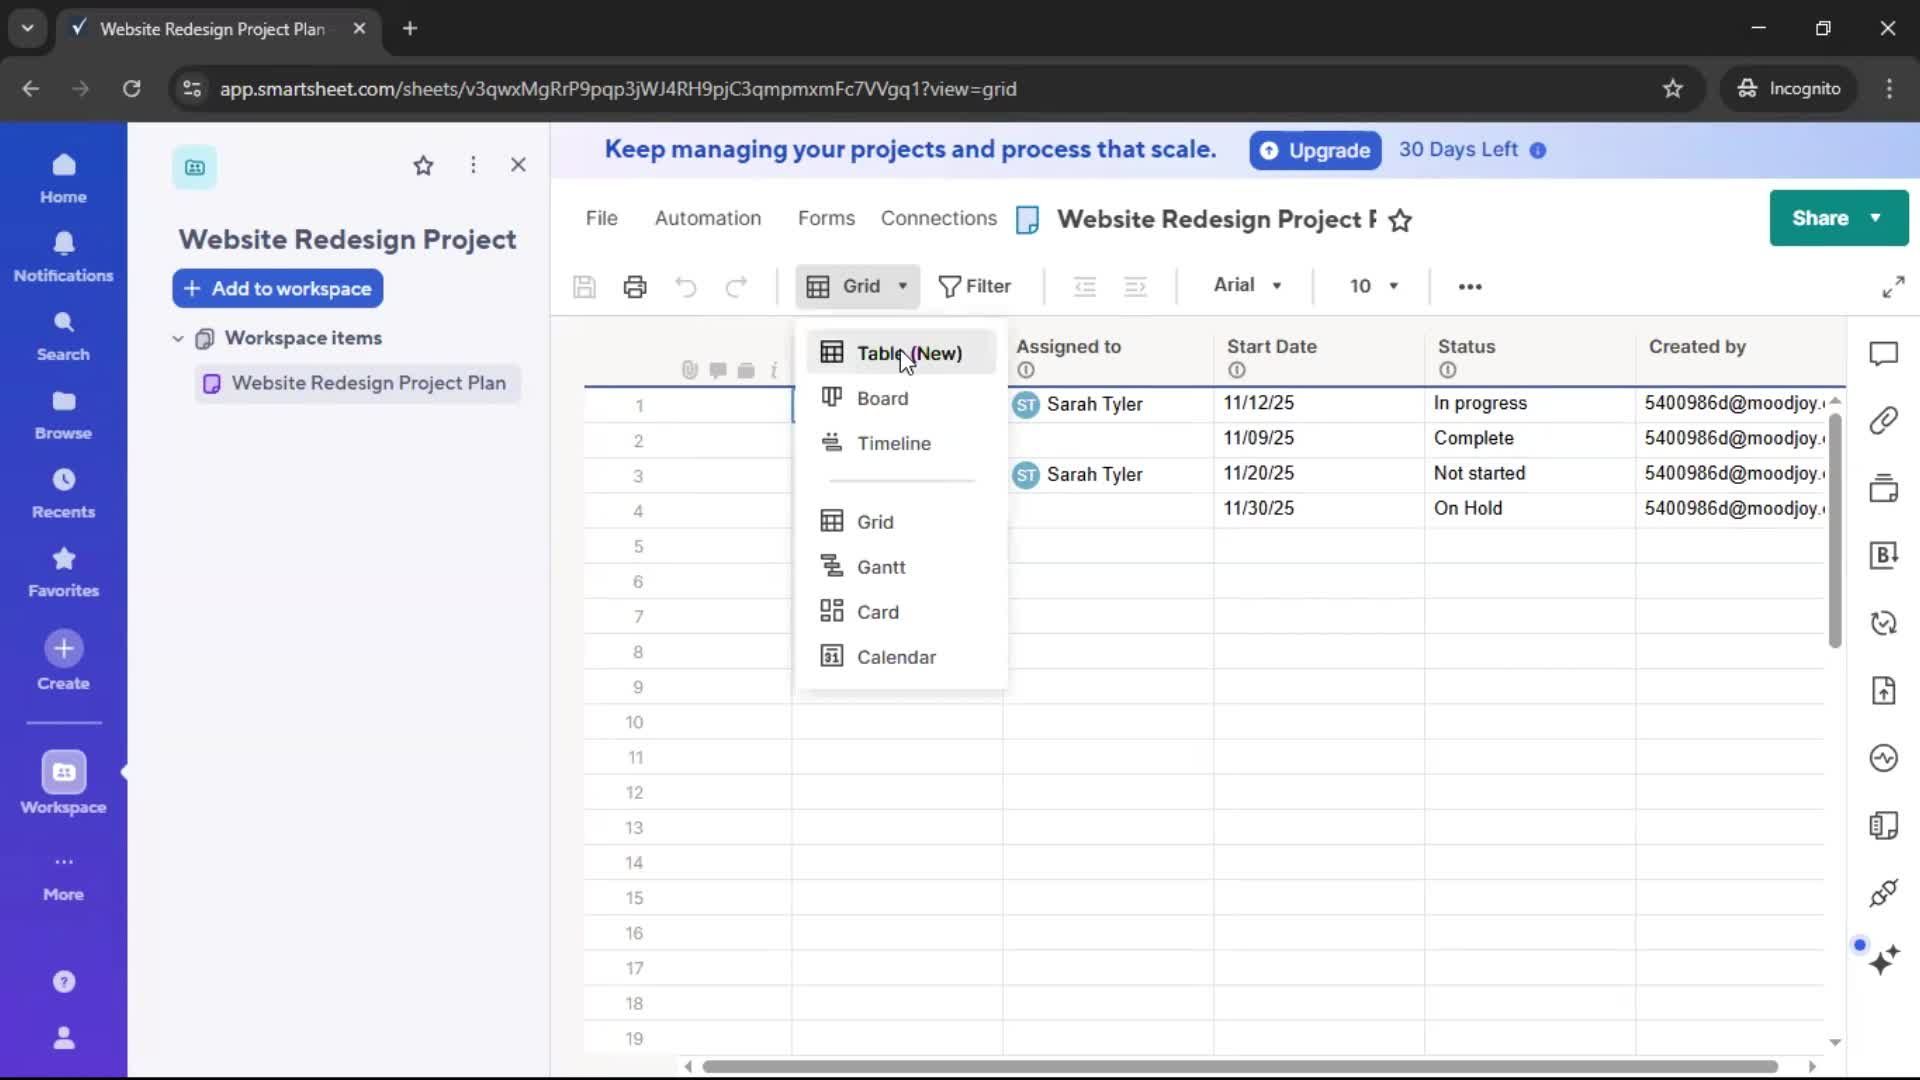Star the Website Redesign Project Plan sheet
The image size is (1920, 1080).
coord(1401,220)
